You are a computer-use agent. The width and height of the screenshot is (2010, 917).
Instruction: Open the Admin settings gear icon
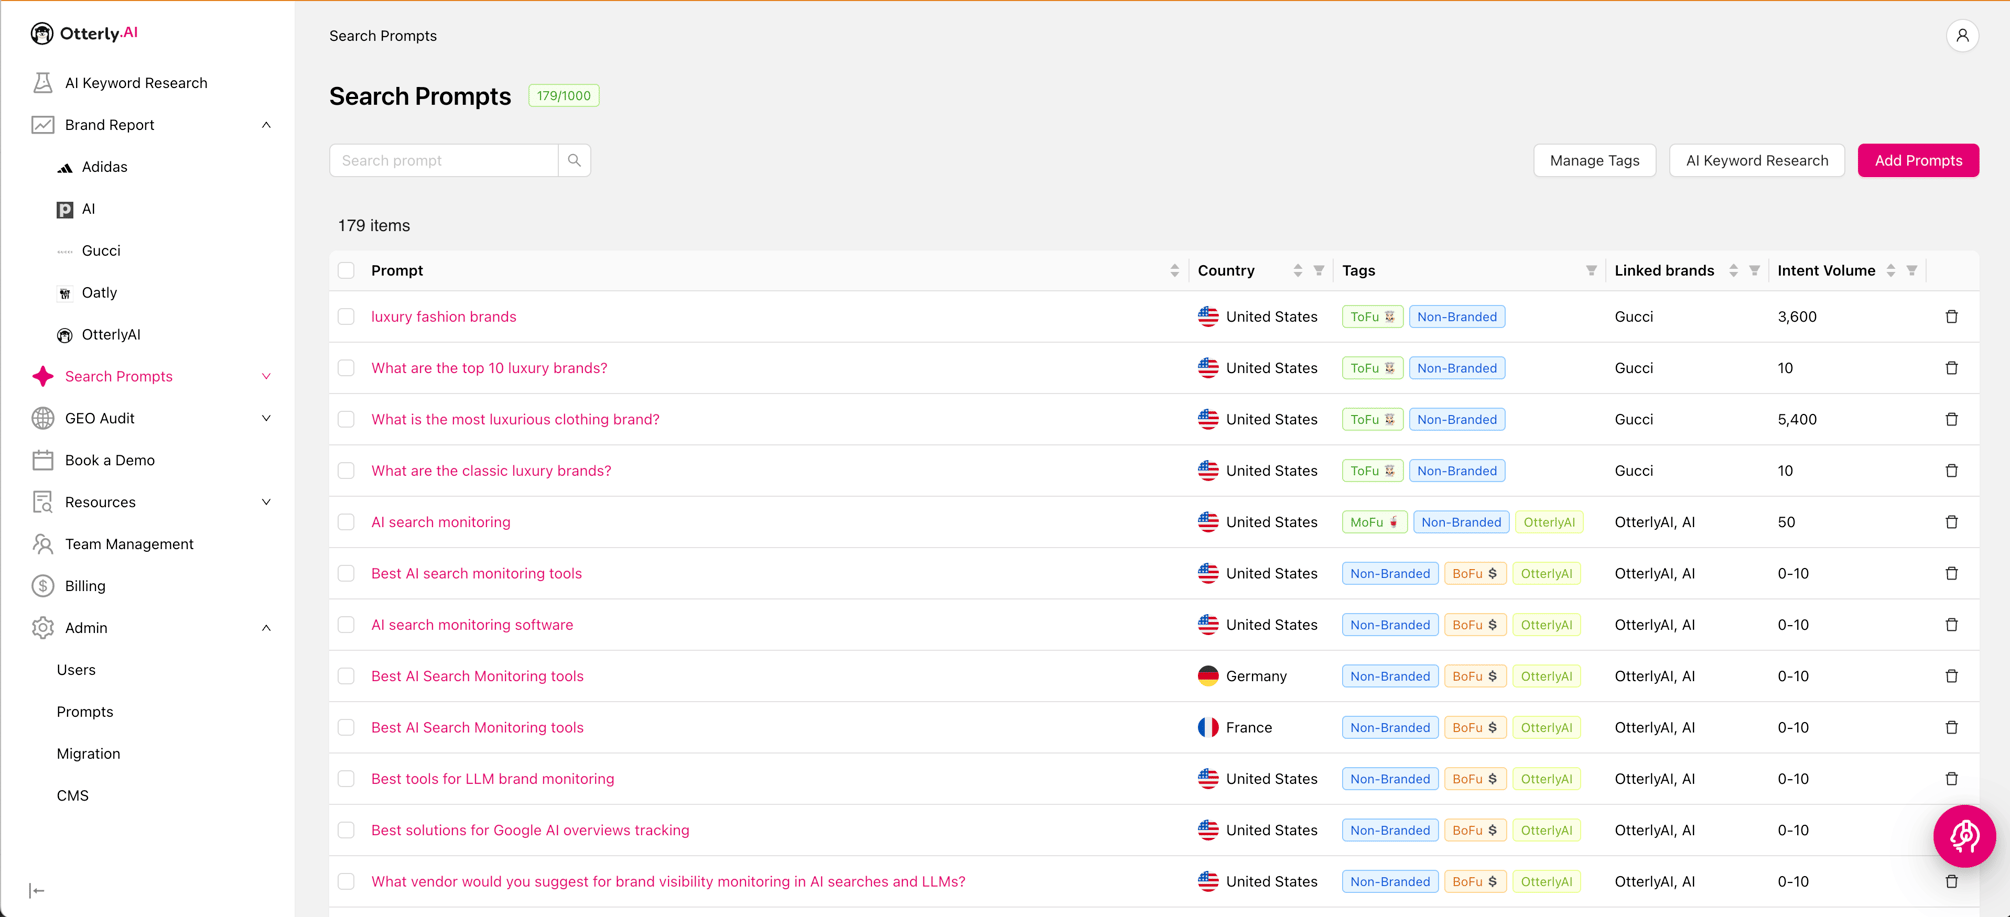(42, 627)
